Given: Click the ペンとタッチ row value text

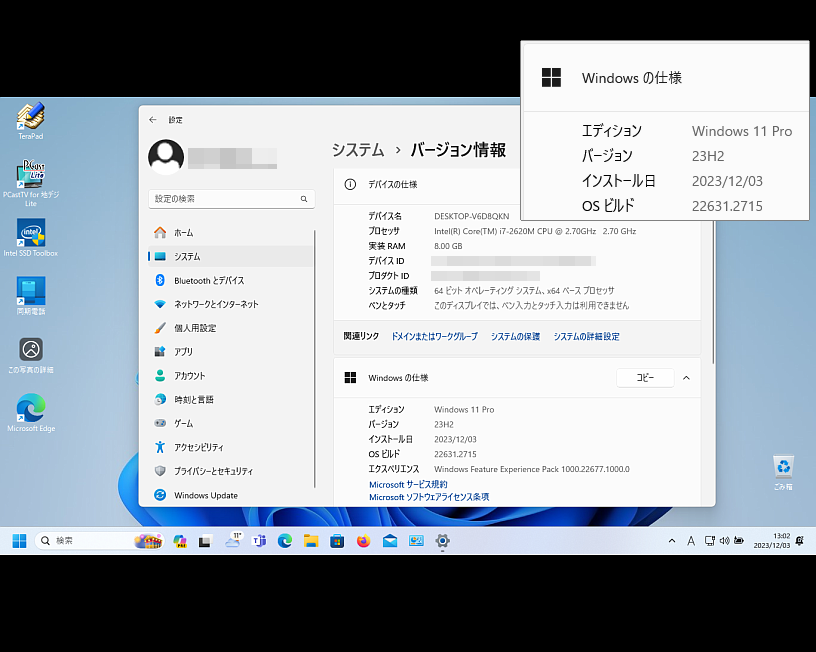Looking at the screenshot, I should click(x=531, y=305).
